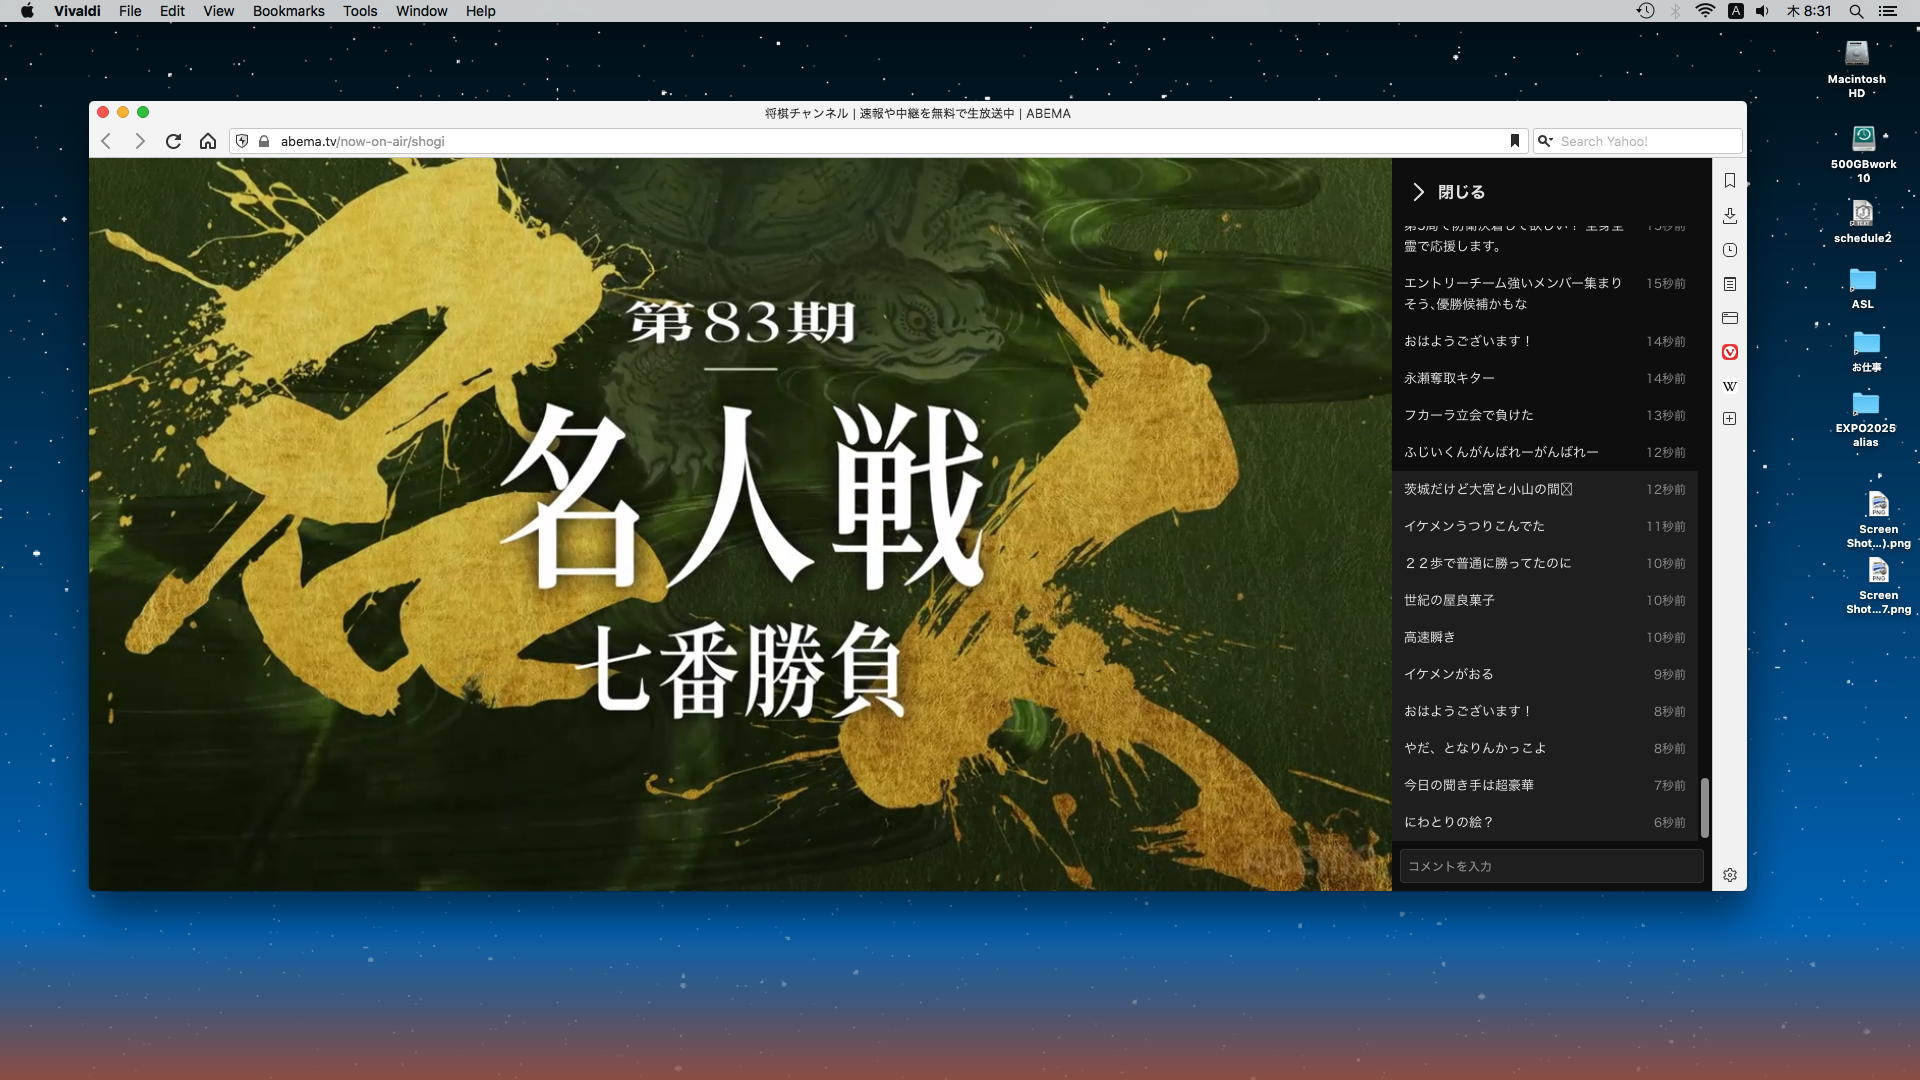
Task: Open tracker blocker shield in address bar
Action: click(x=242, y=141)
